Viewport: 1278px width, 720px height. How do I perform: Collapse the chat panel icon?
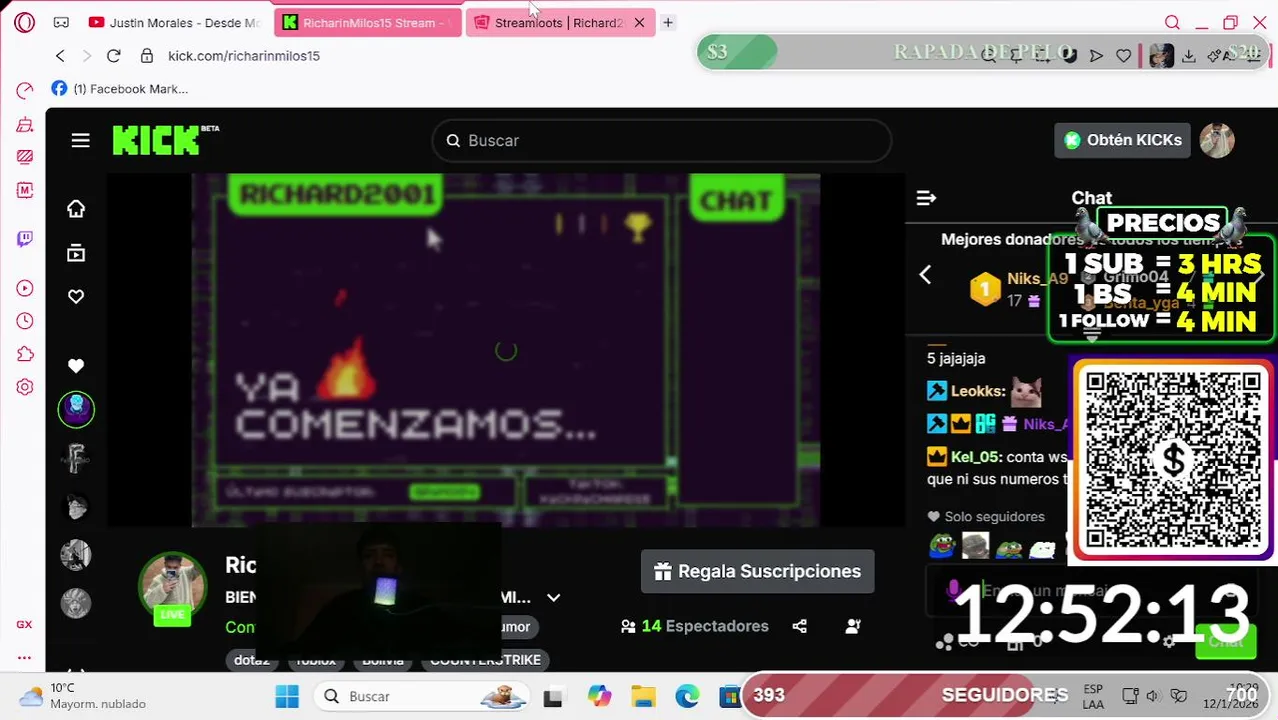click(926, 198)
